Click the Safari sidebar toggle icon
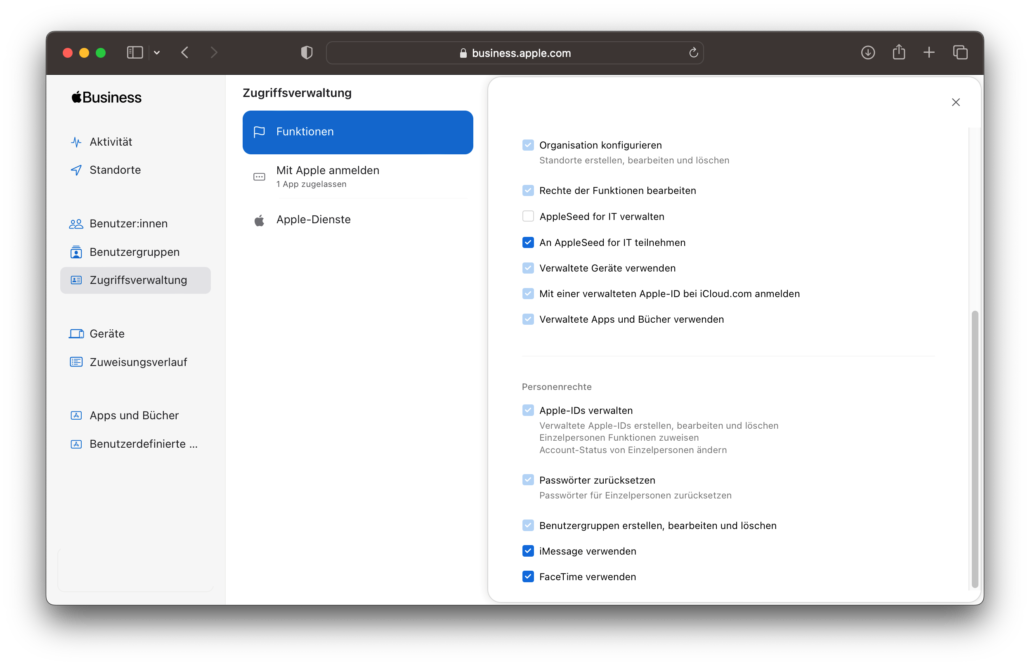The width and height of the screenshot is (1030, 666). 135,53
